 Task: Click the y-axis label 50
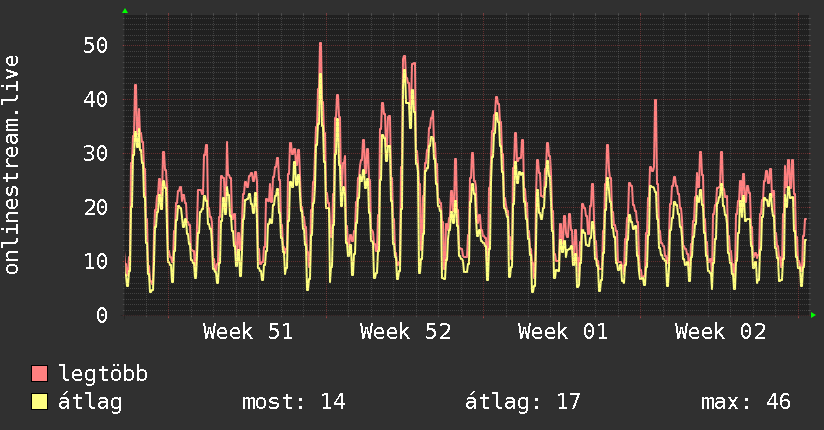pyautogui.click(x=96, y=45)
